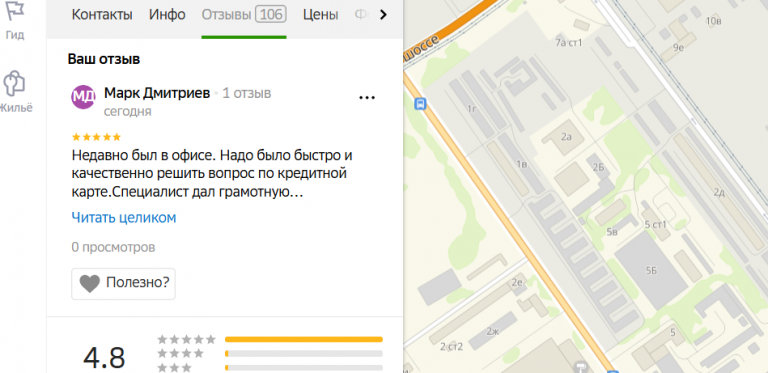The height and width of the screenshot is (373, 768).
Task: Mark review with Полезно? button
Action: 123,283
